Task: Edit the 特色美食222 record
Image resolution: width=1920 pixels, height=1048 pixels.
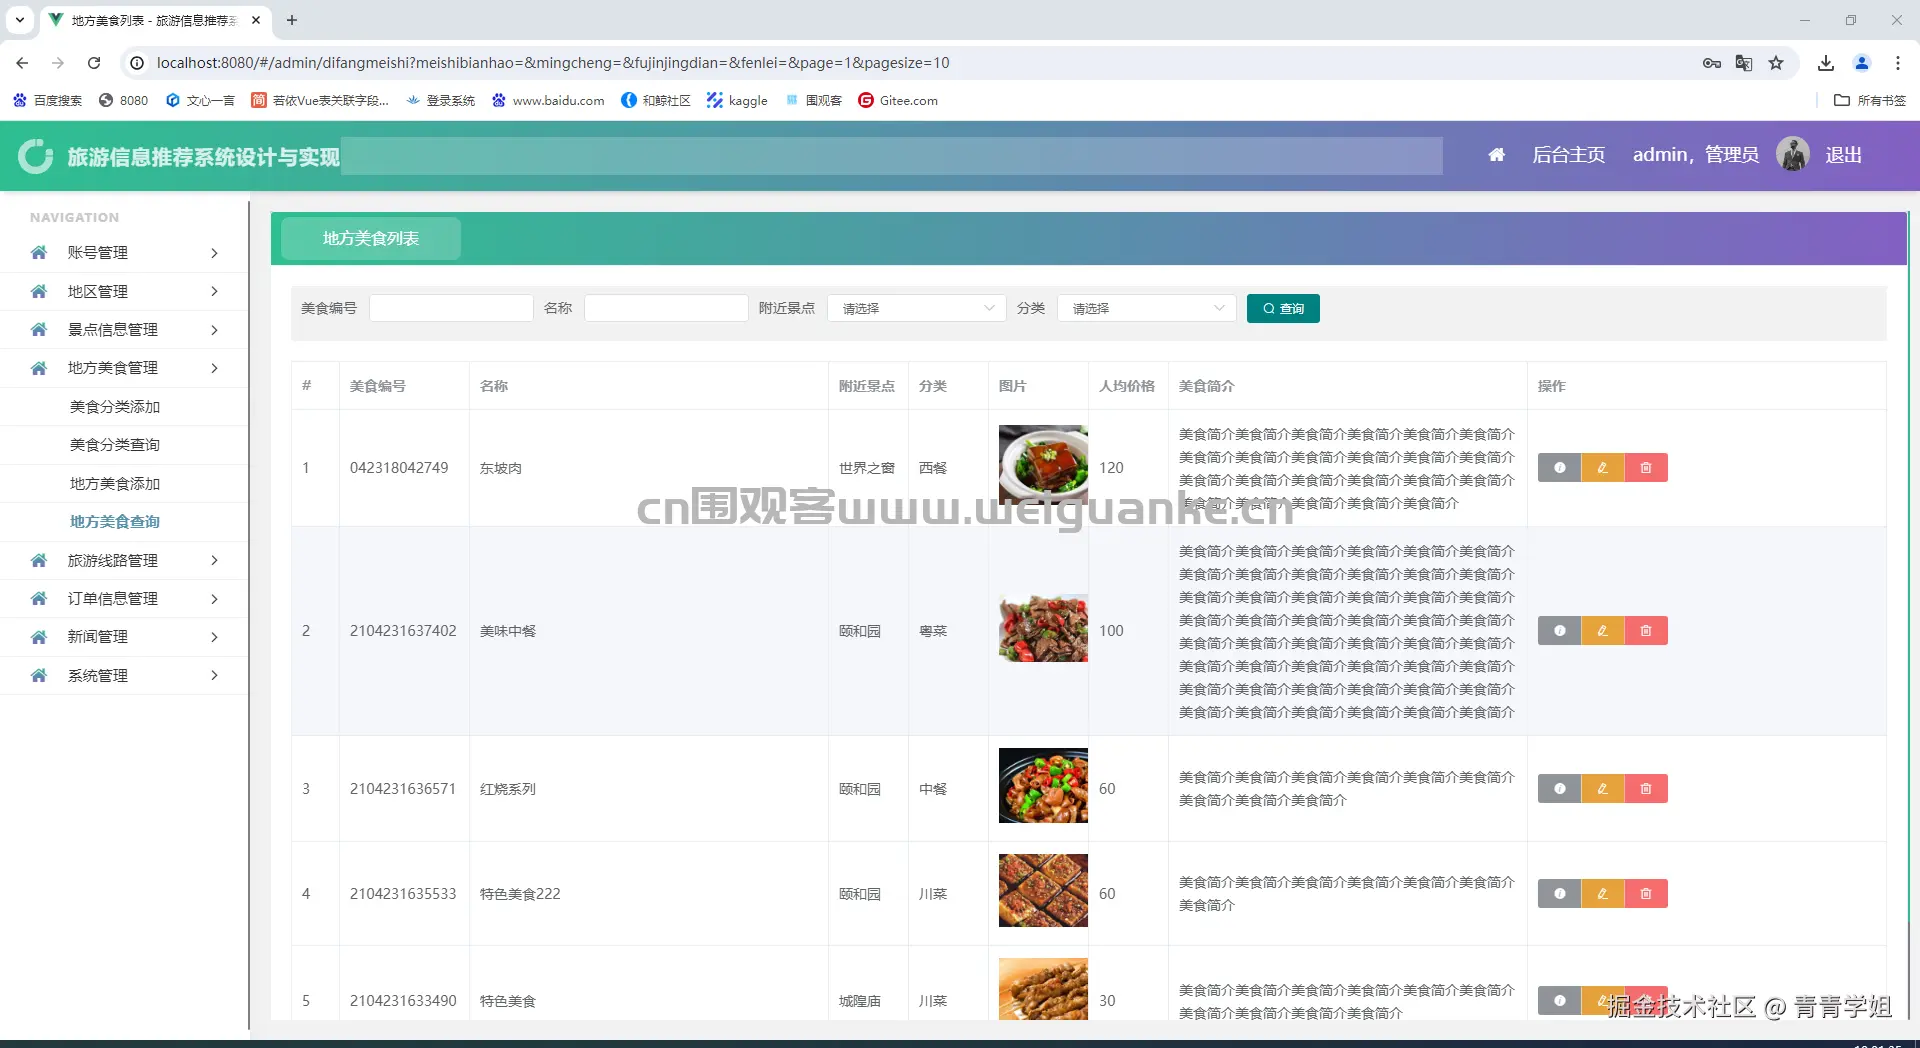Action: point(1602,894)
